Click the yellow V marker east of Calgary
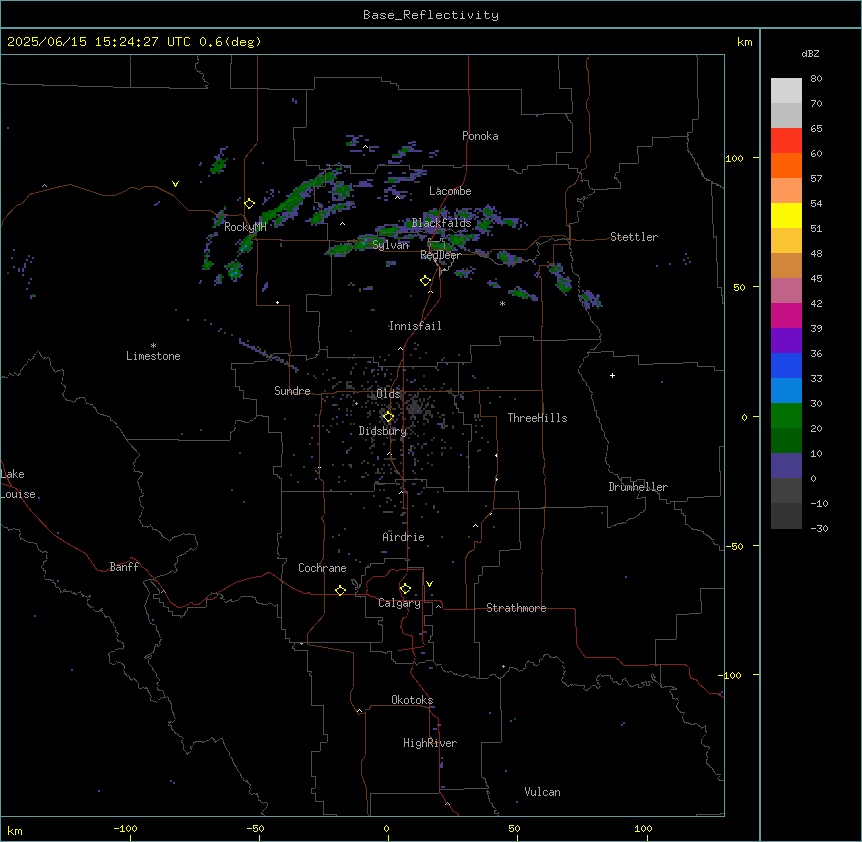 pos(429,584)
